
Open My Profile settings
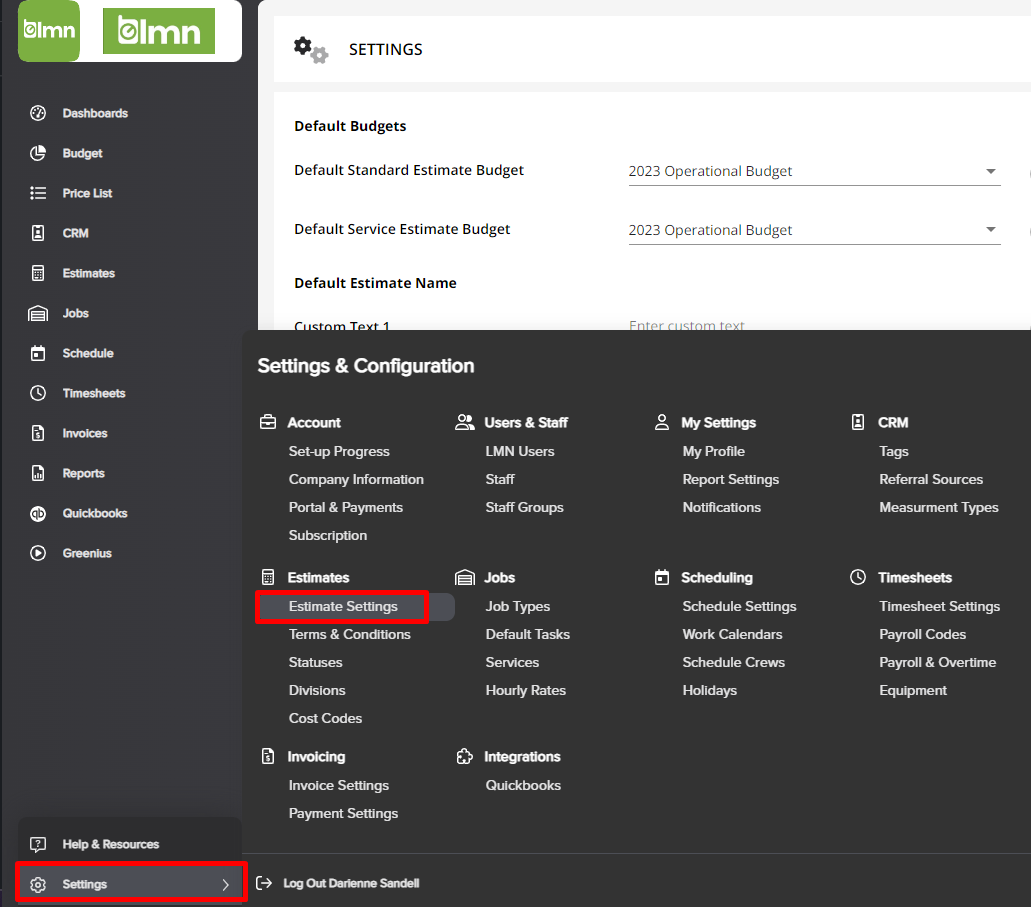coord(713,451)
